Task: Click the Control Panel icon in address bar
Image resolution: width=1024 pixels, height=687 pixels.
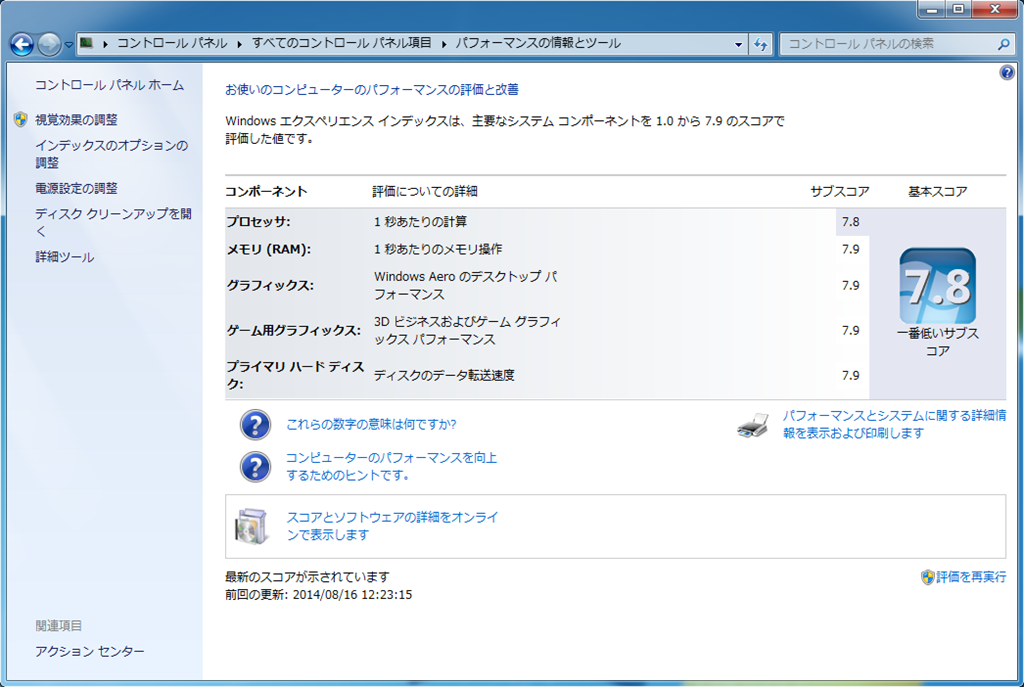Action: [x=87, y=43]
